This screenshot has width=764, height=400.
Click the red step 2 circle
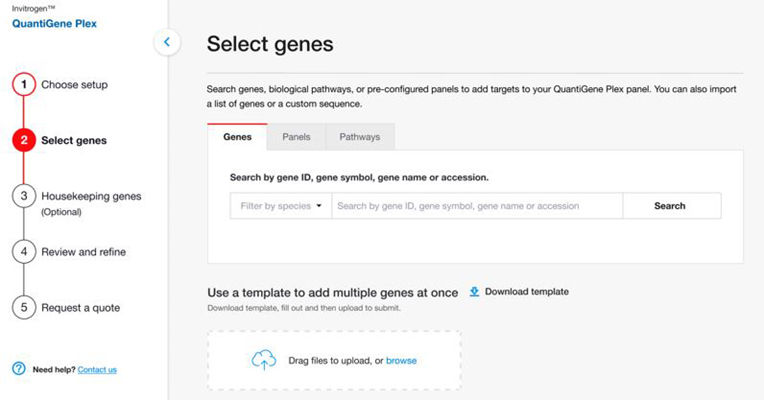(x=23, y=140)
